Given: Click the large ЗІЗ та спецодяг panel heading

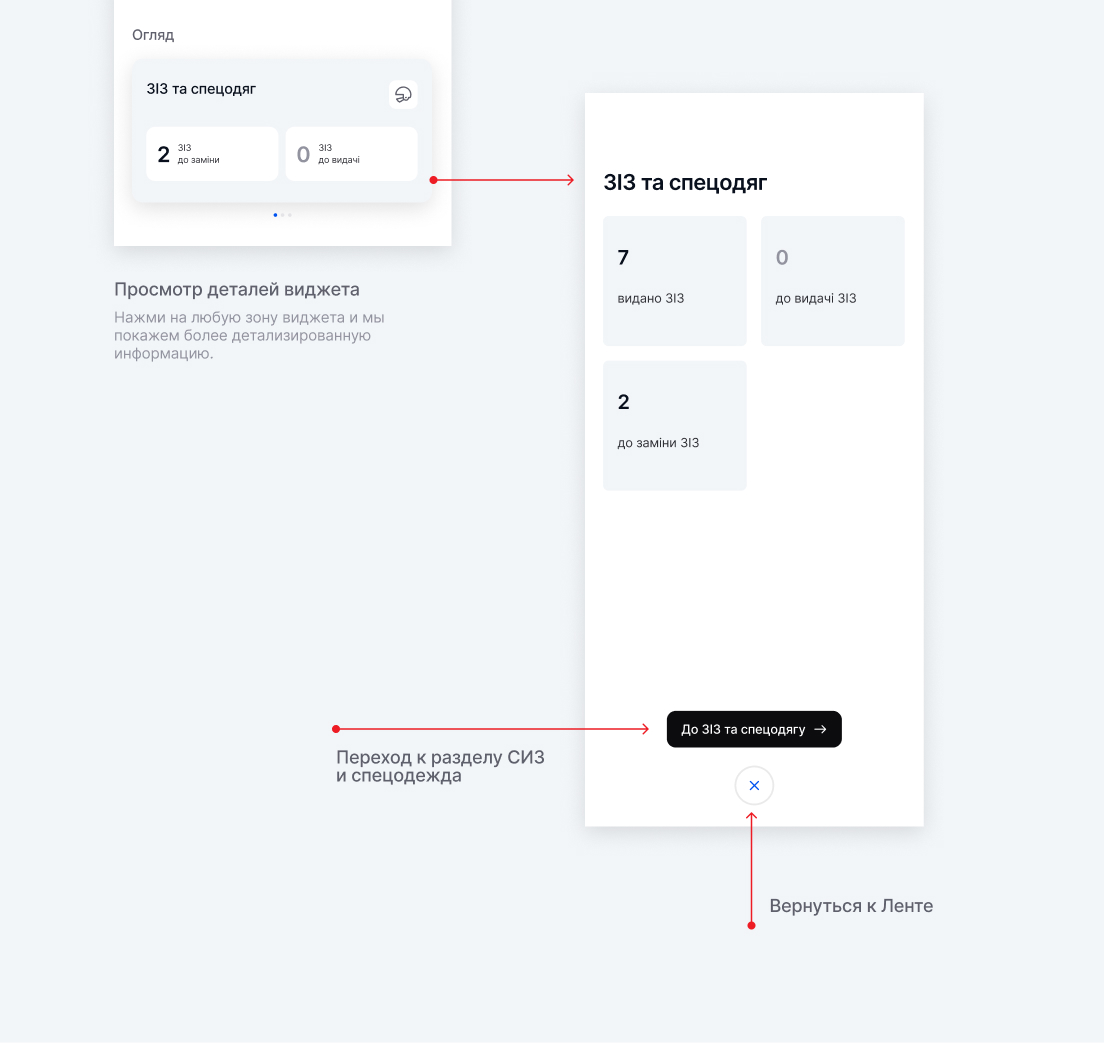Looking at the screenshot, I should [685, 182].
